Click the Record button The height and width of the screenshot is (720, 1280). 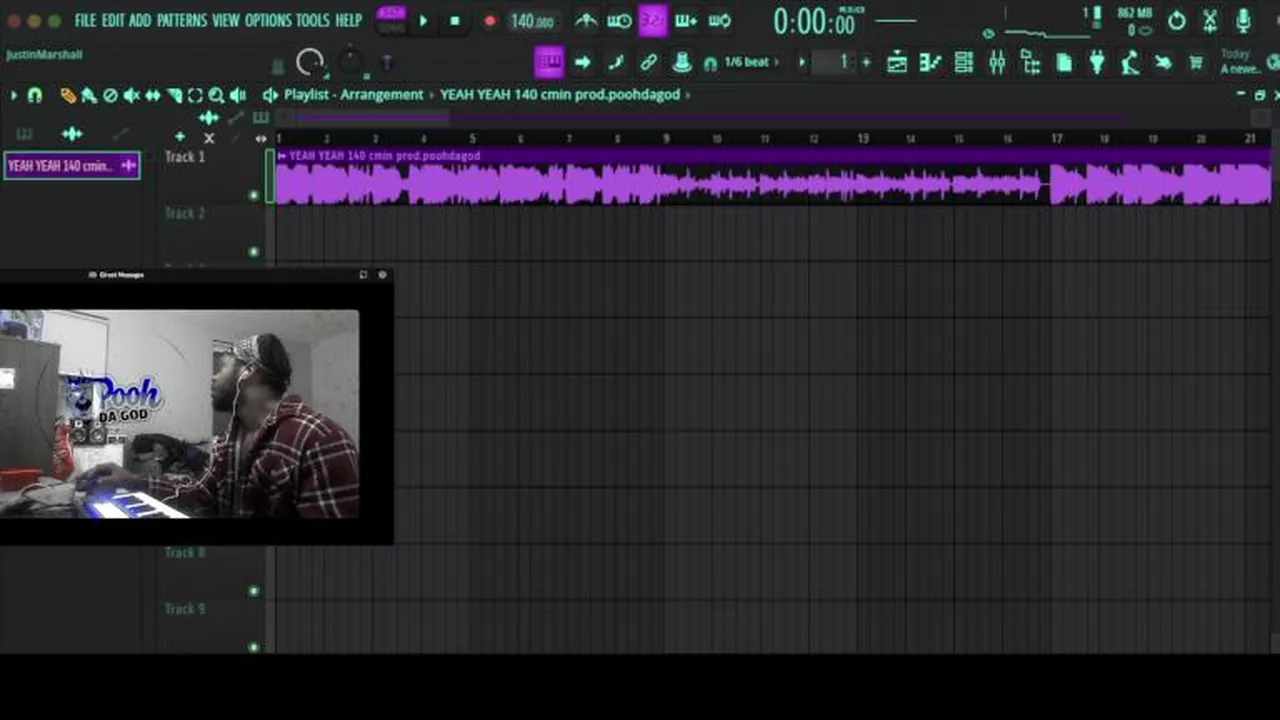point(489,20)
